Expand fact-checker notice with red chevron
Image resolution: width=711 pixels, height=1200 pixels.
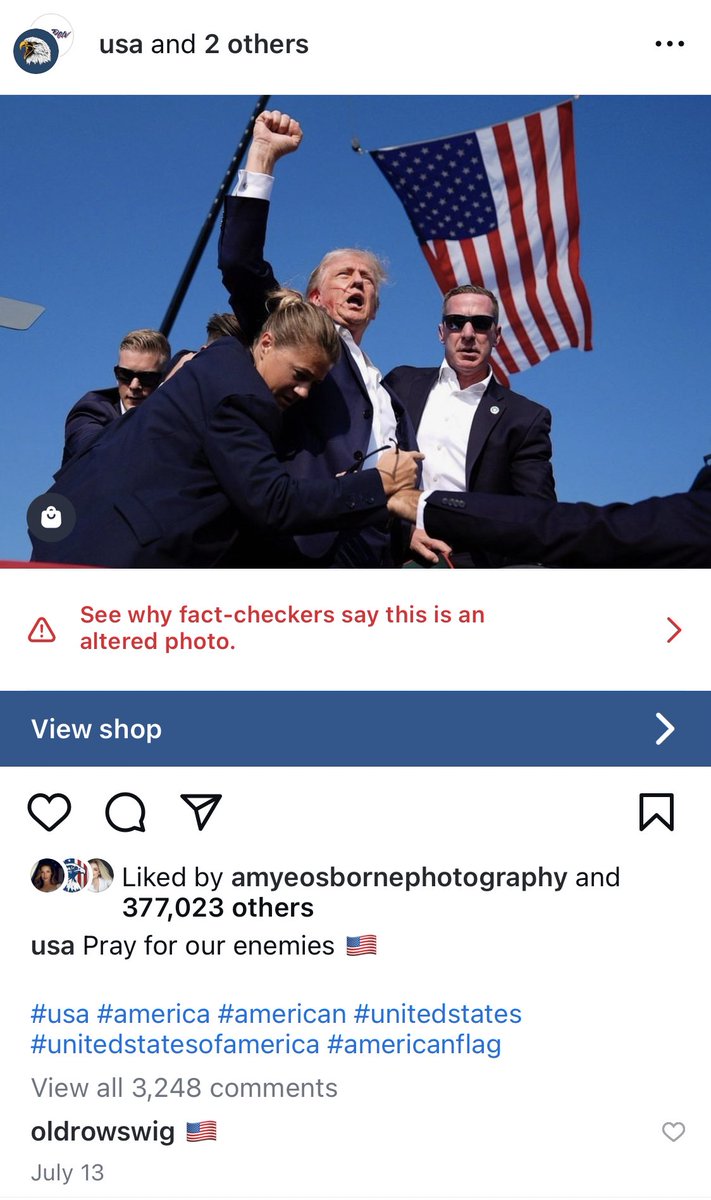(674, 629)
